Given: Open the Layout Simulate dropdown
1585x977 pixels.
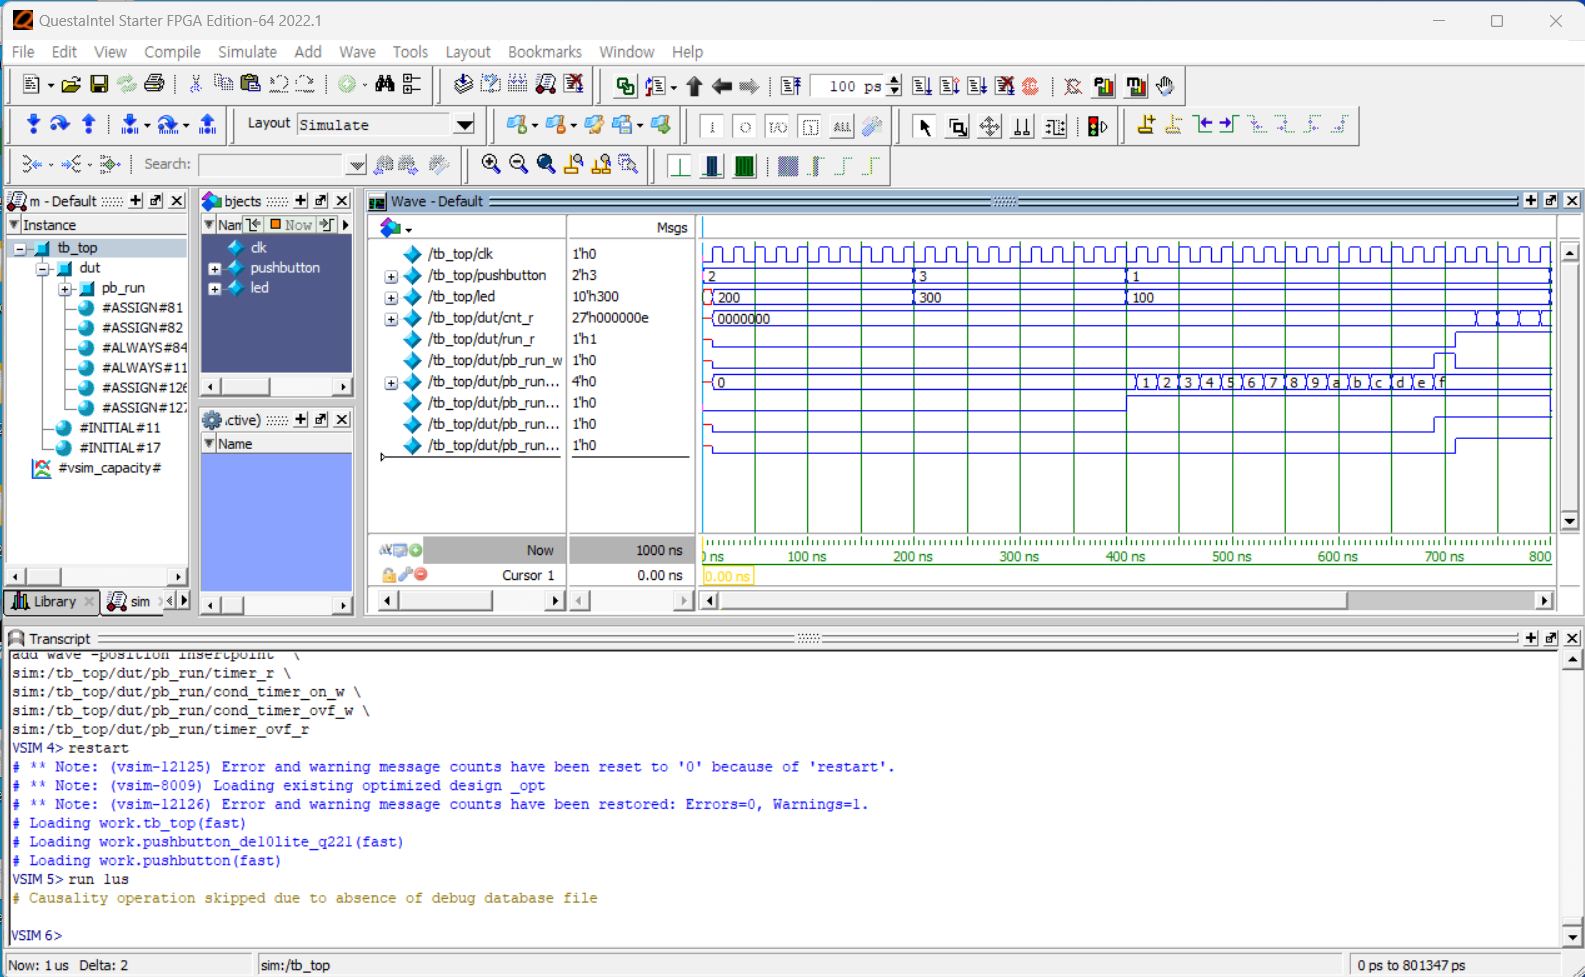Looking at the screenshot, I should click(465, 125).
